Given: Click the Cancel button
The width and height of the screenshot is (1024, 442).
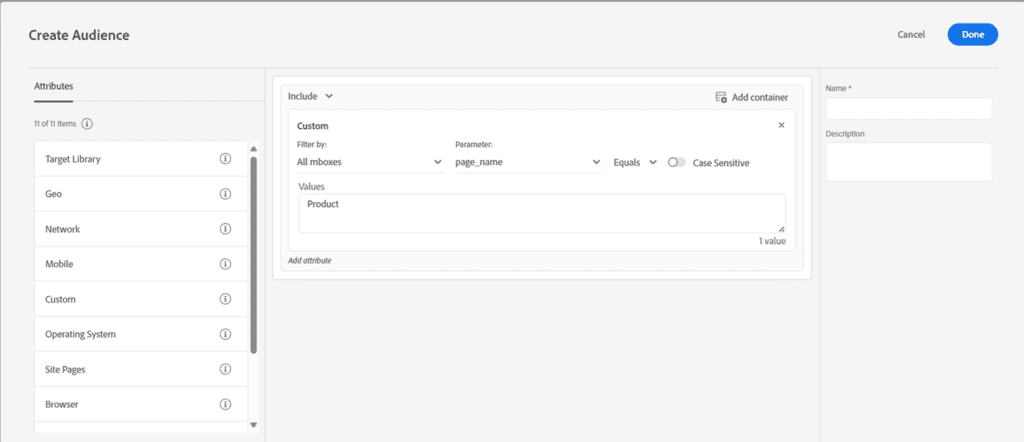Looking at the screenshot, I should [x=910, y=35].
